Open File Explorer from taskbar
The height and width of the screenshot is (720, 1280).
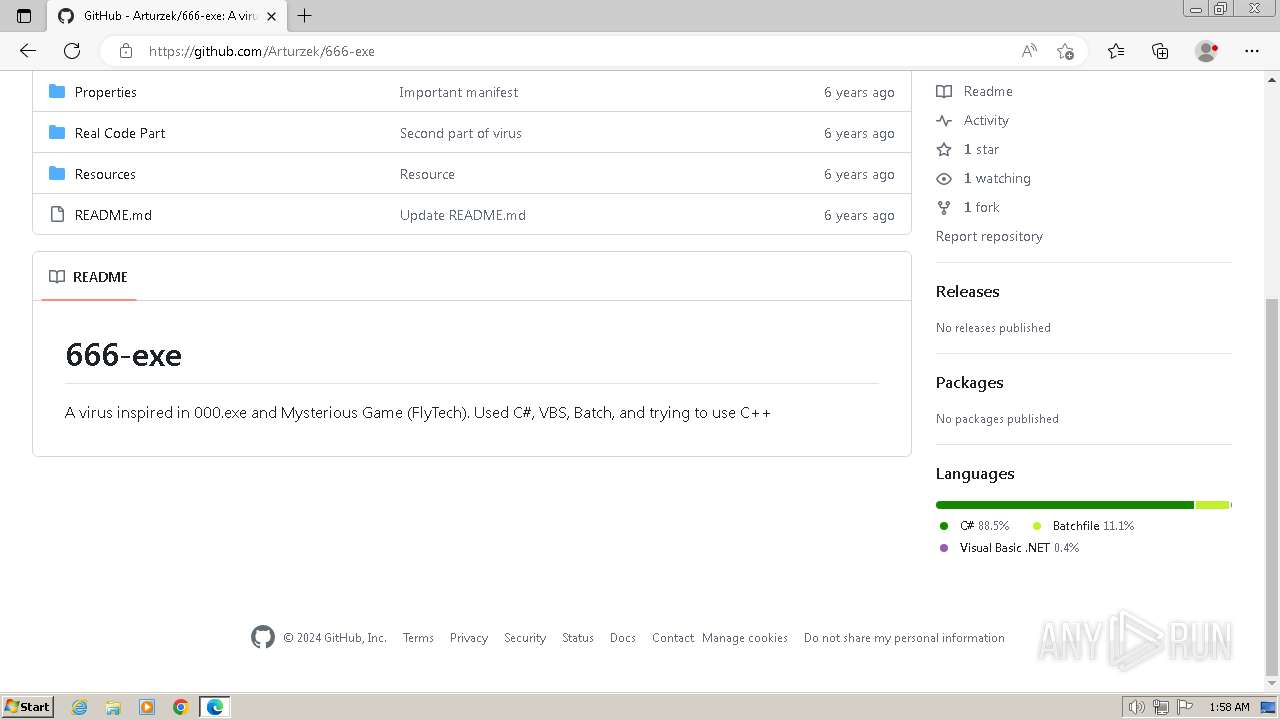(x=113, y=707)
